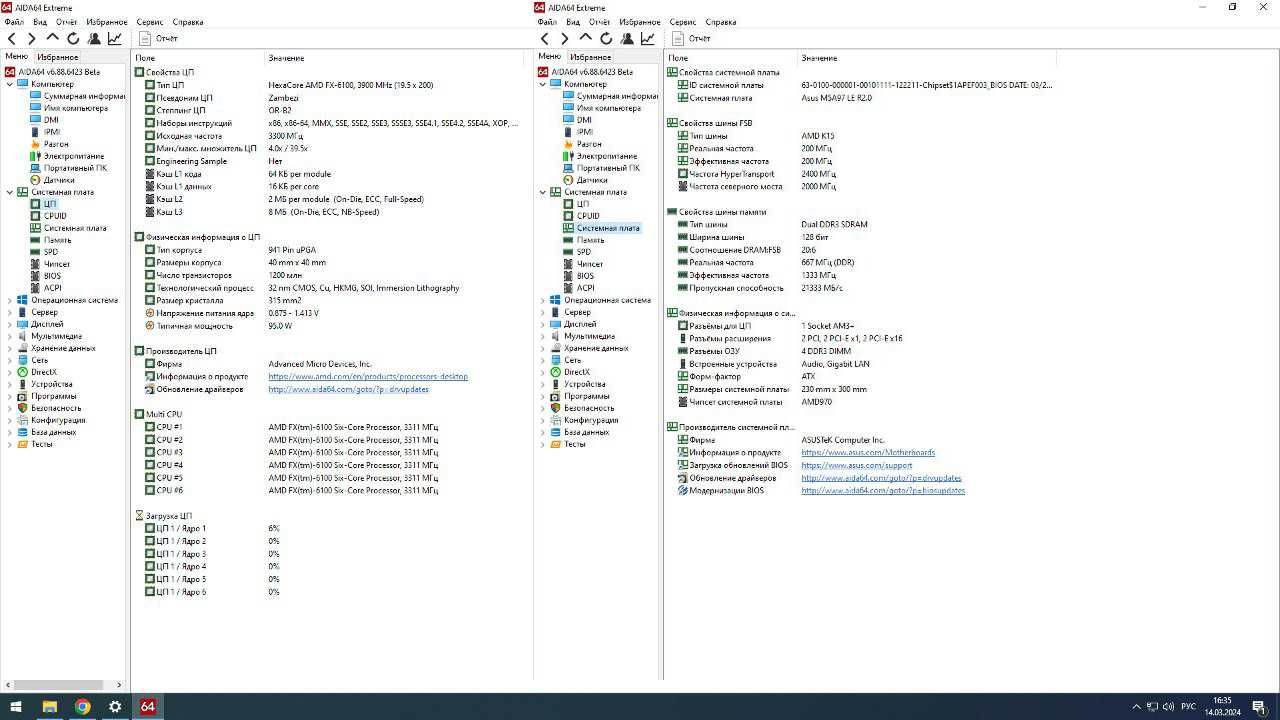
Task: Open File Explorer from taskbar
Action: [x=49, y=706]
